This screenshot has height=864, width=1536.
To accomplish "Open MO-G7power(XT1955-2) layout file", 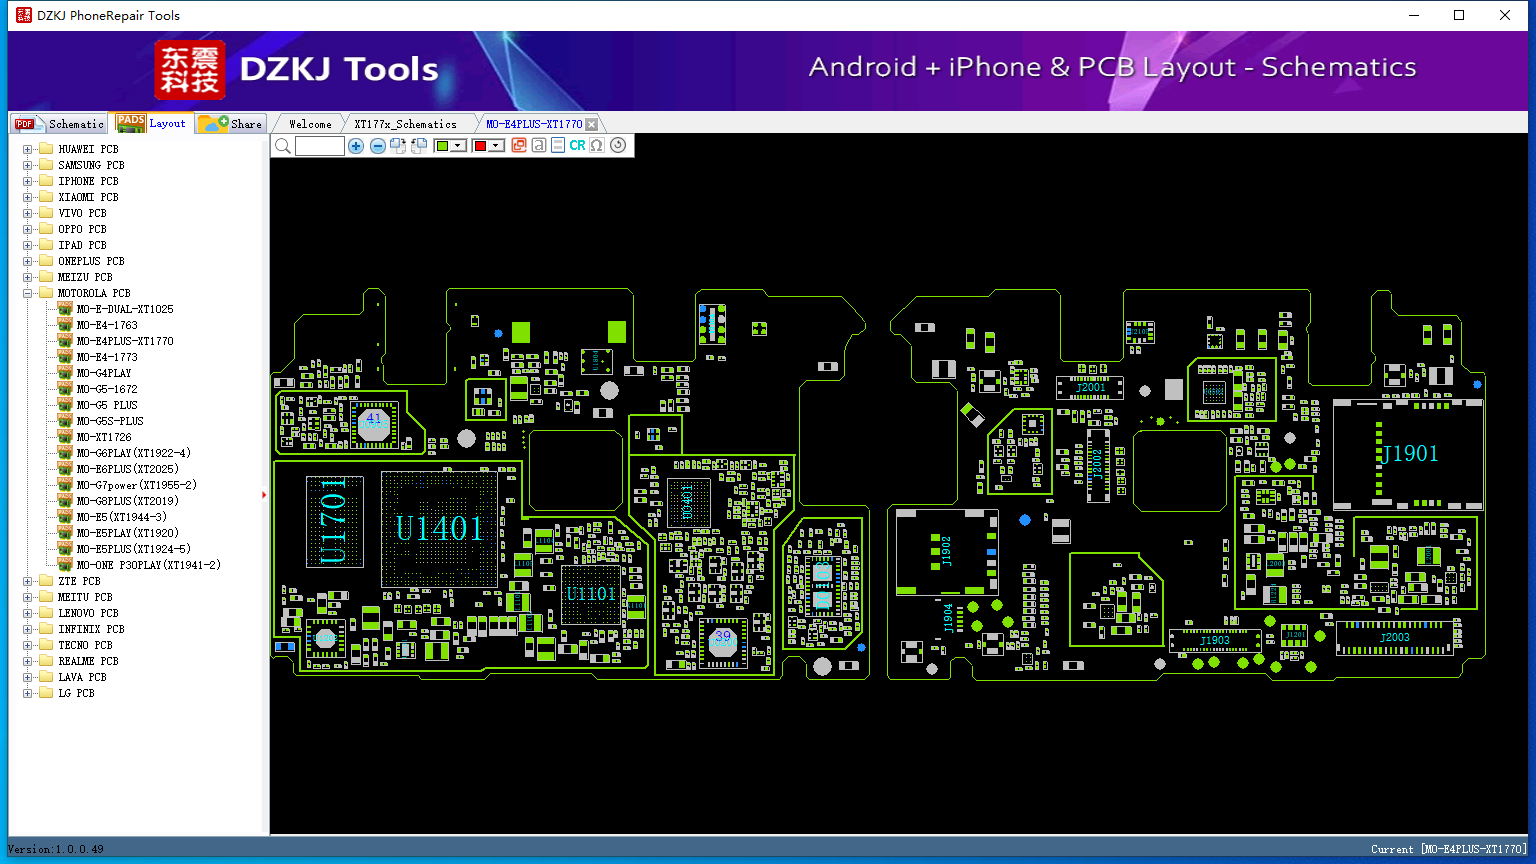I will [137, 485].
